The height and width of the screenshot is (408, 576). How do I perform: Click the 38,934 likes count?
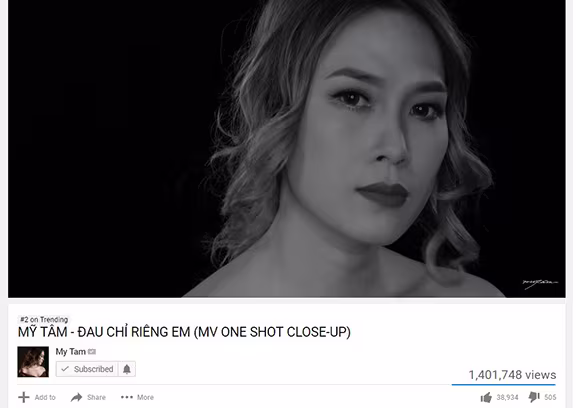click(507, 397)
